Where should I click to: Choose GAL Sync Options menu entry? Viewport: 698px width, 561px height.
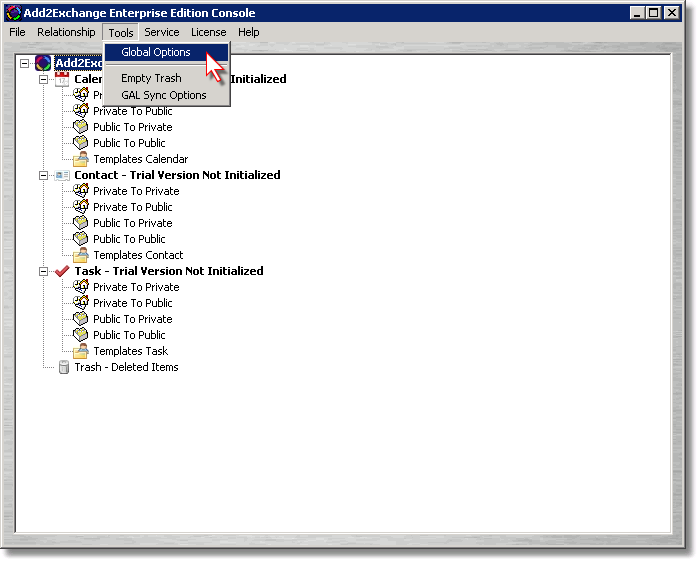(166, 95)
